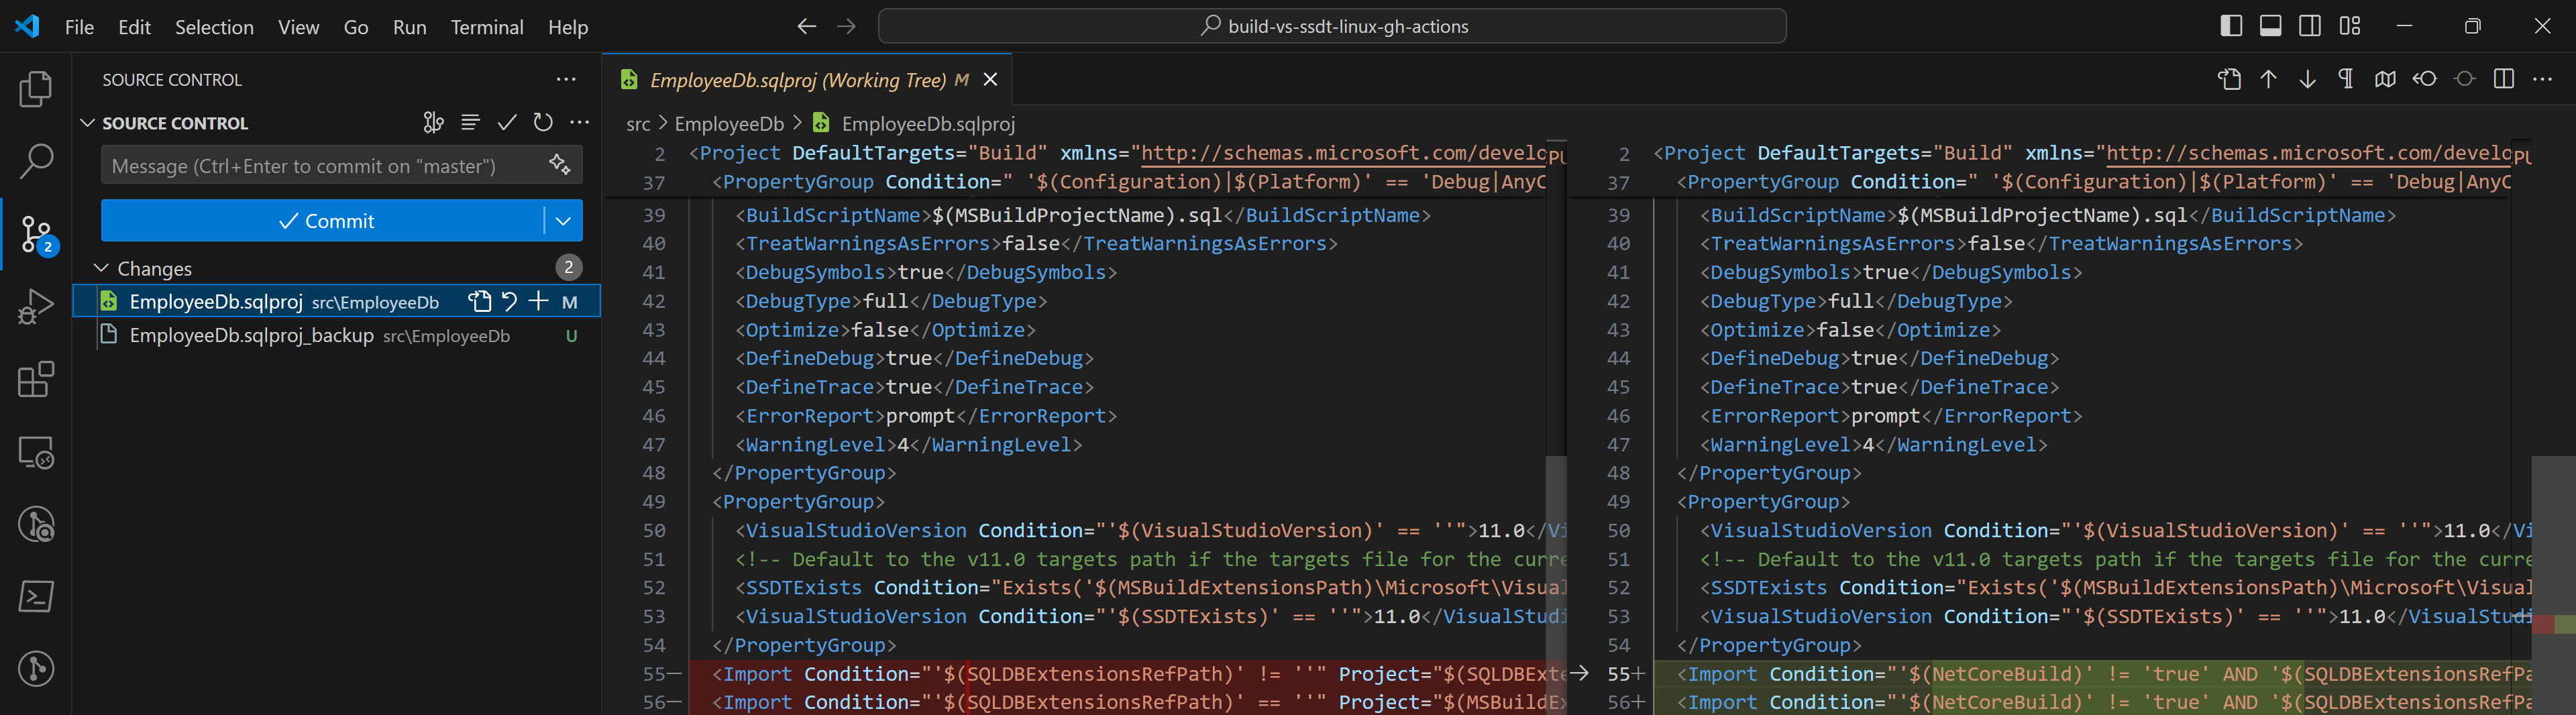Toggle whitespace display with the pilcrow icon
2576x715 pixels.
click(x=2346, y=79)
